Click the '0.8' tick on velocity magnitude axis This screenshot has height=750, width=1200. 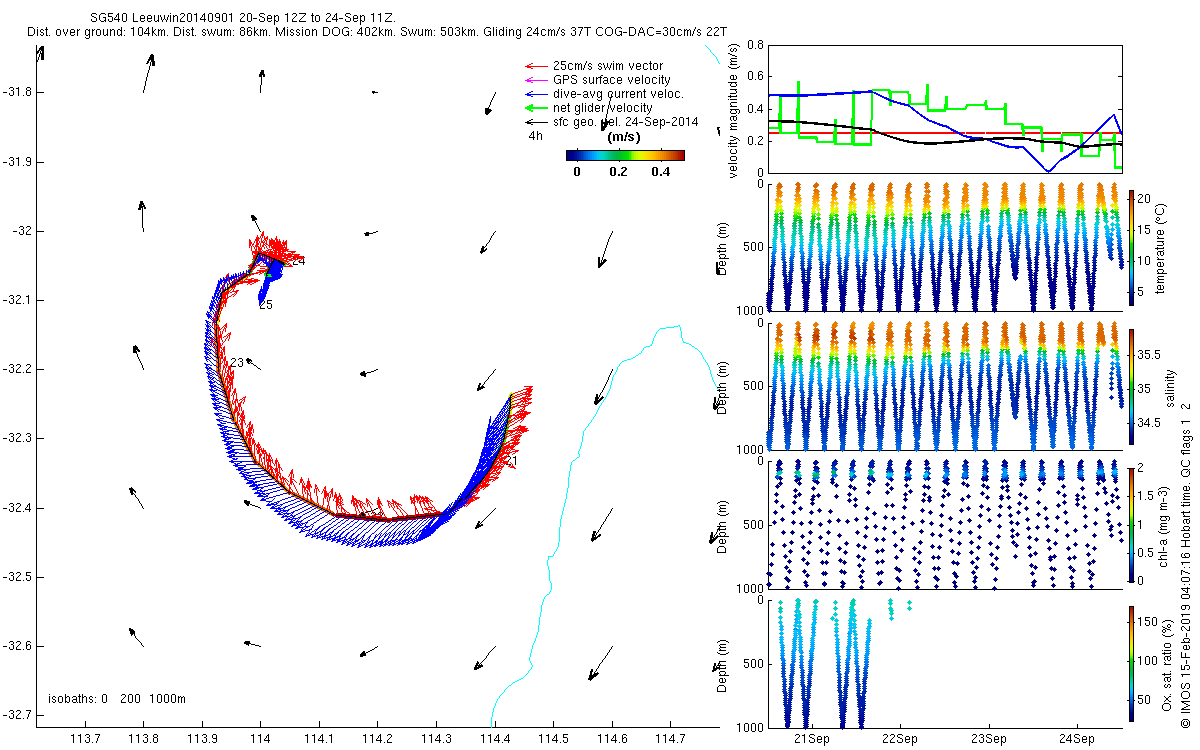point(754,45)
